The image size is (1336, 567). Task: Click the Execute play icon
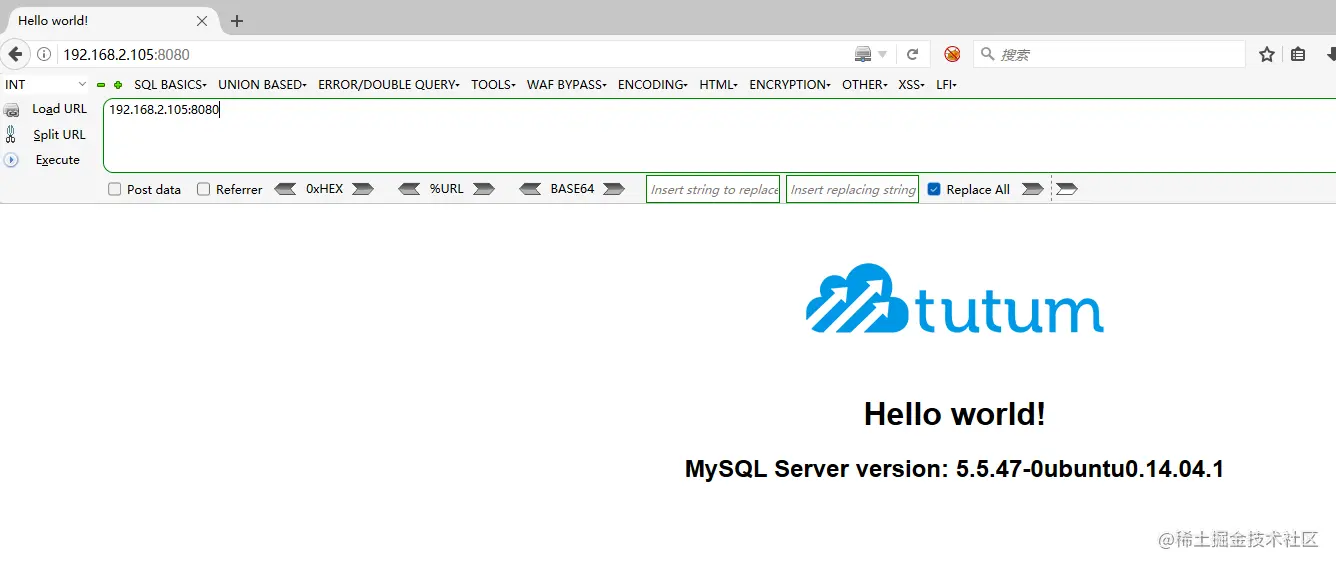[12, 160]
